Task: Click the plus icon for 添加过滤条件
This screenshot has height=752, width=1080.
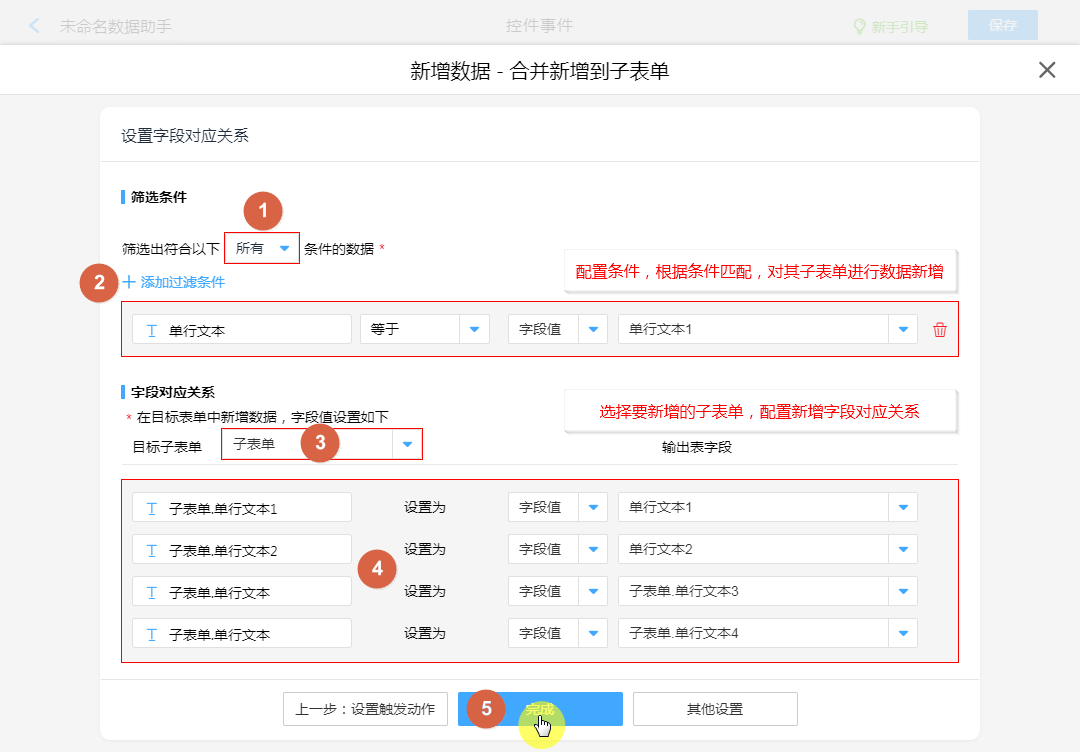Action: click(129, 282)
